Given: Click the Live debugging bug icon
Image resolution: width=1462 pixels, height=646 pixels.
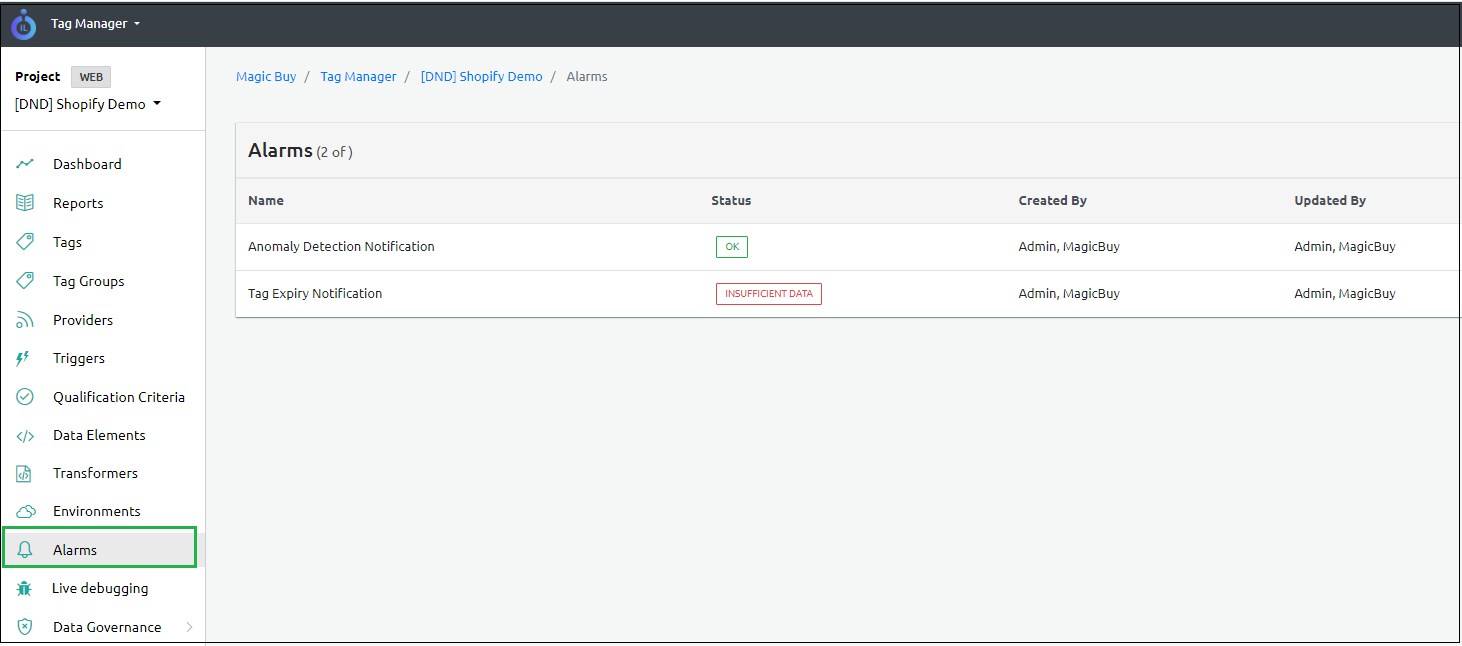Looking at the screenshot, I should pyautogui.click(x=25, y=589).
